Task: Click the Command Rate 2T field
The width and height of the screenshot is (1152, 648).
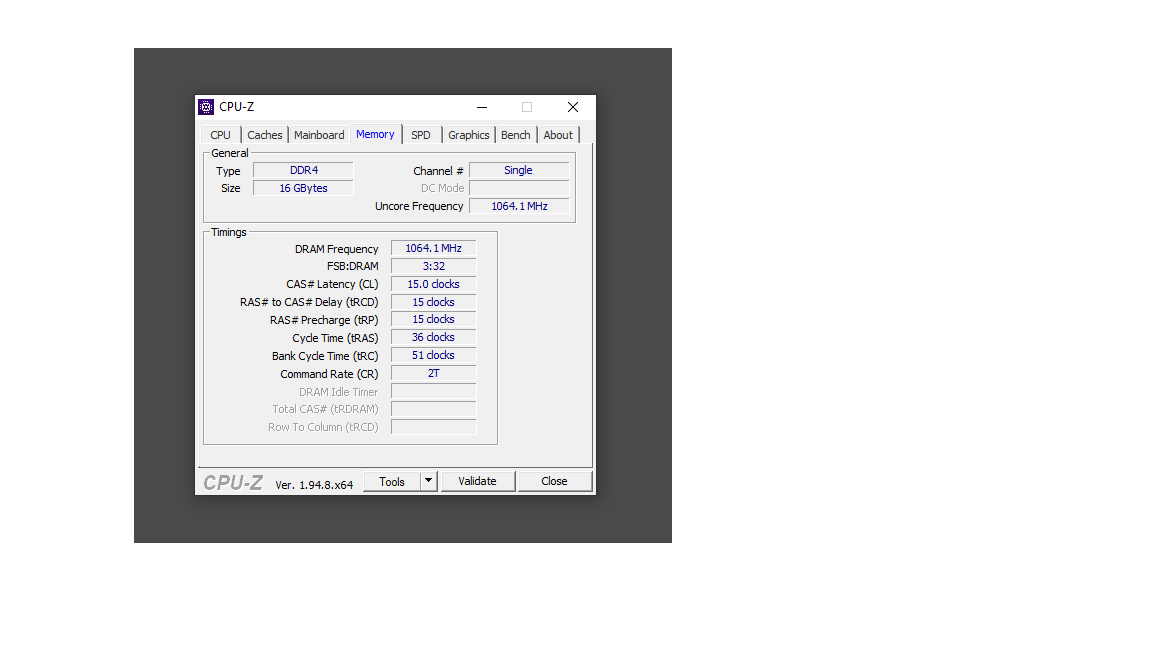Action: click(433, 373)
